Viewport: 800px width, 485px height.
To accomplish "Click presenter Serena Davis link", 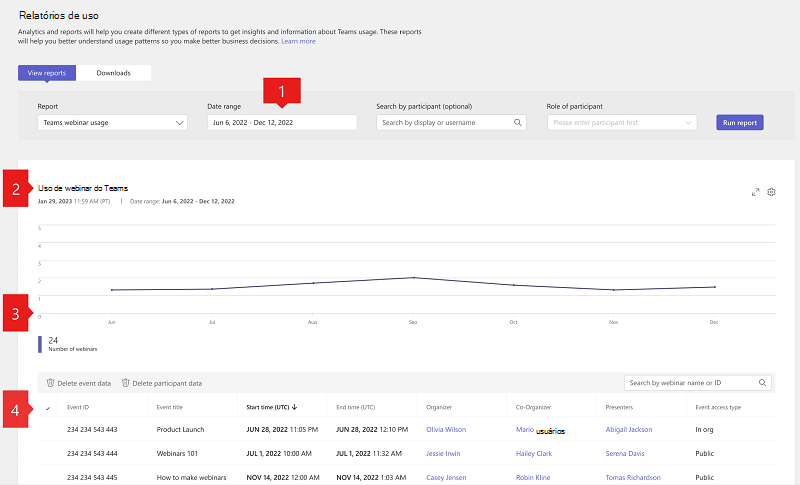I will coord(627,453).
